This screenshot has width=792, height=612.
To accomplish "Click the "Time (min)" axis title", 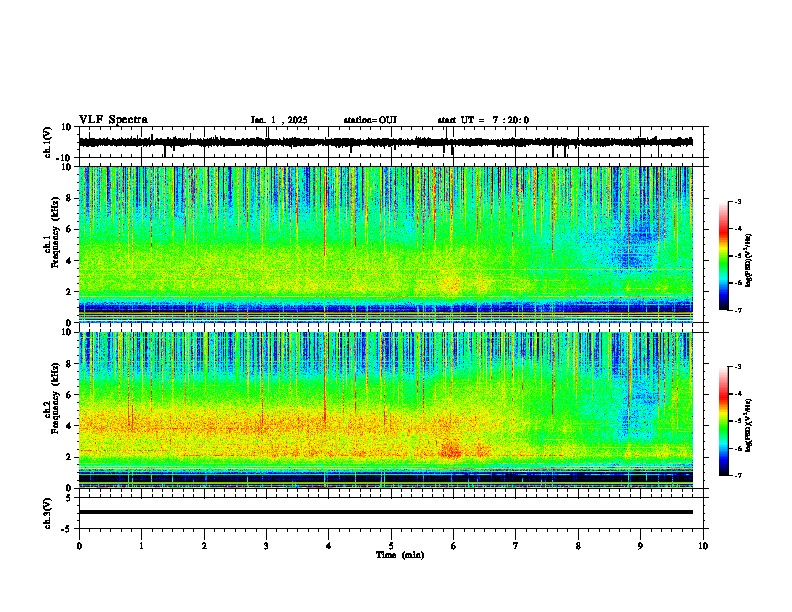I will pos(400,555).
